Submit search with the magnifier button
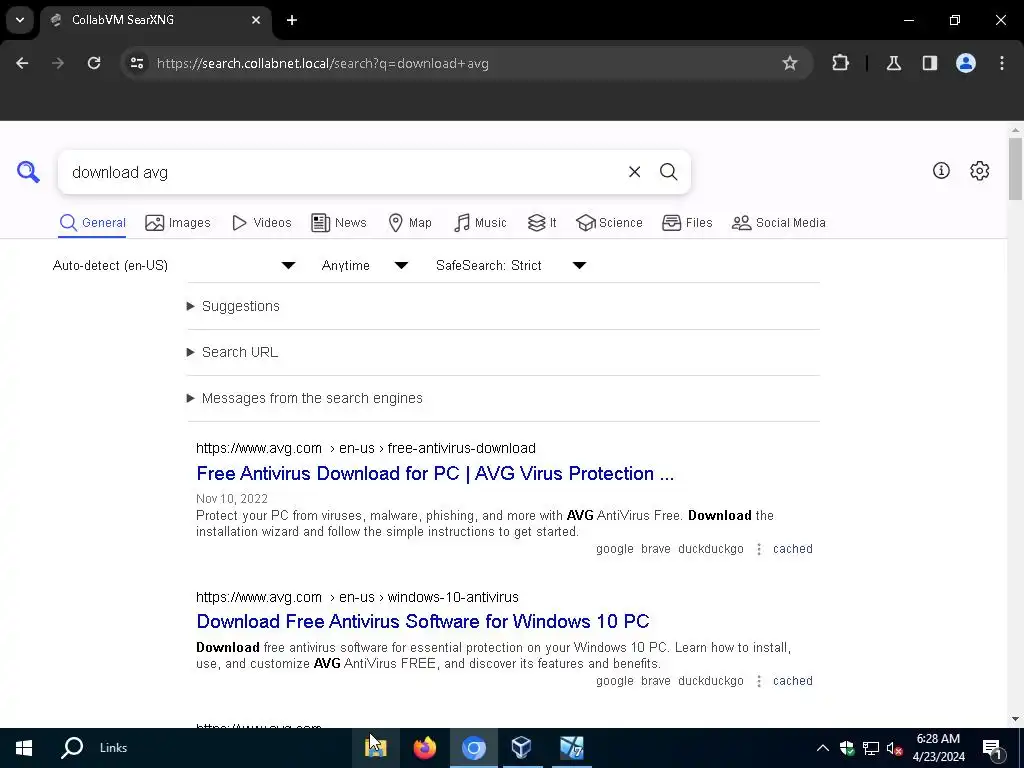 [668, 172]
